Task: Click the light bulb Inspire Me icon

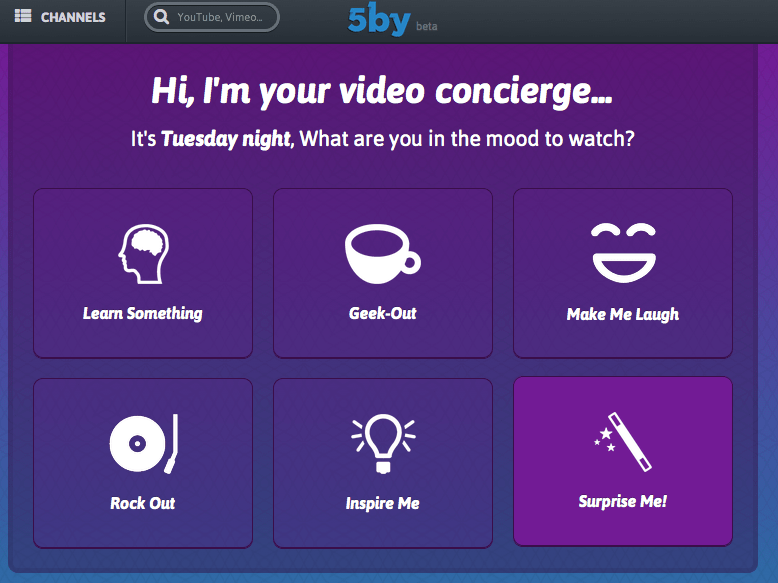Action: tap(383, 443)
